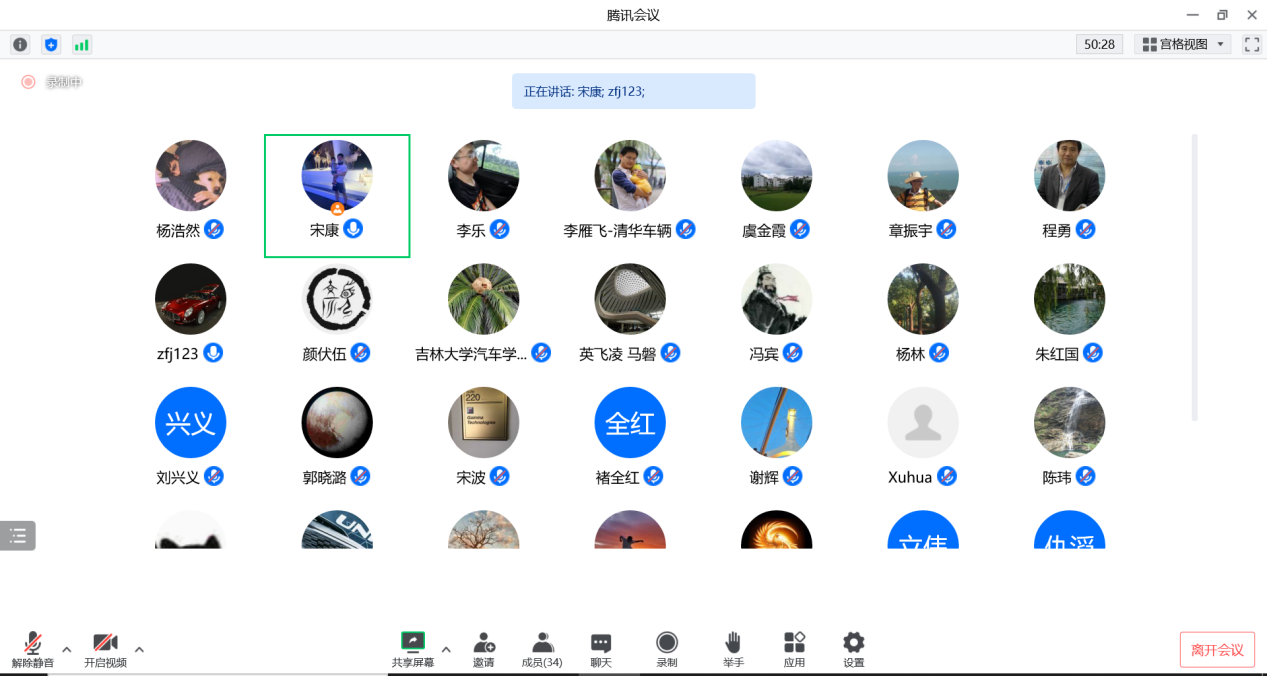
Task: Enter fullscreen mode using the top-right icon
Action: click(x=1251, y=45)
